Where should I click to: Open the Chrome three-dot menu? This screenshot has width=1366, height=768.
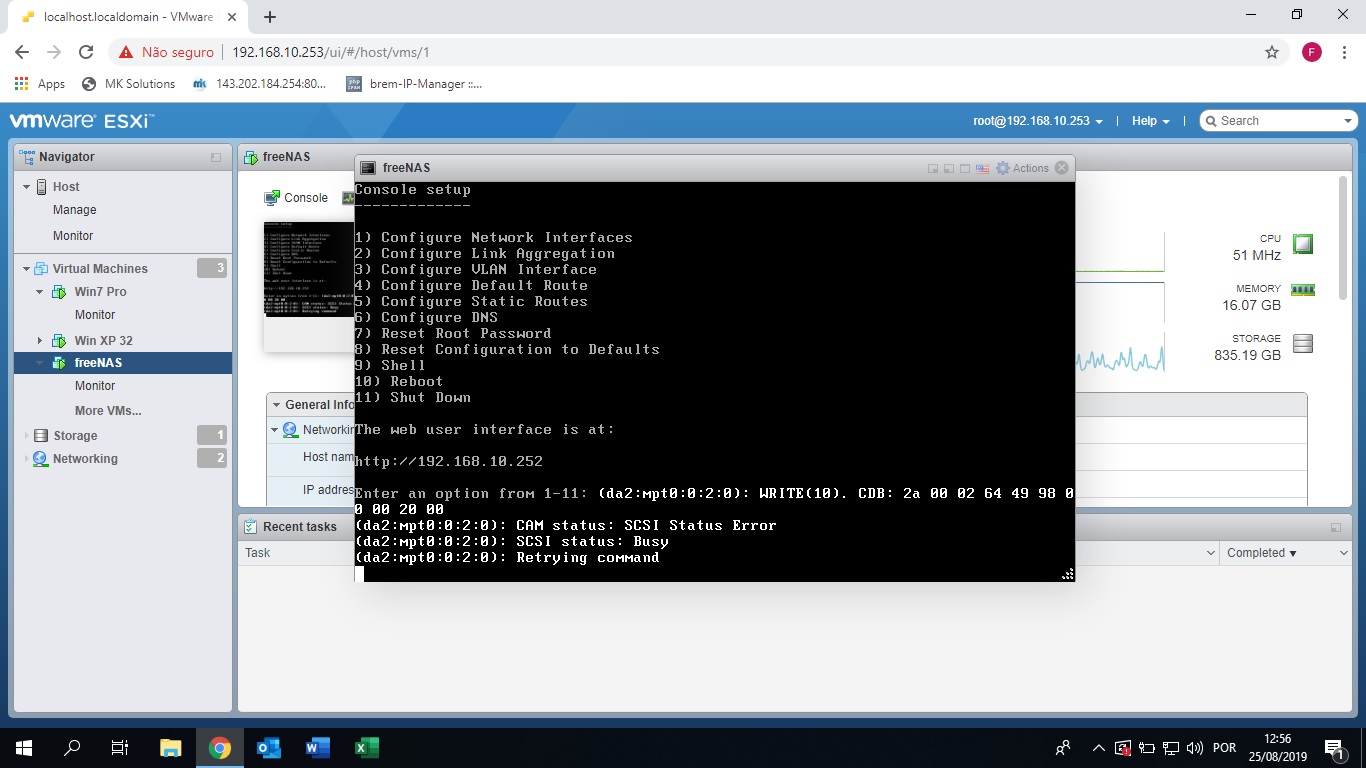click(x=1344, y=52)
